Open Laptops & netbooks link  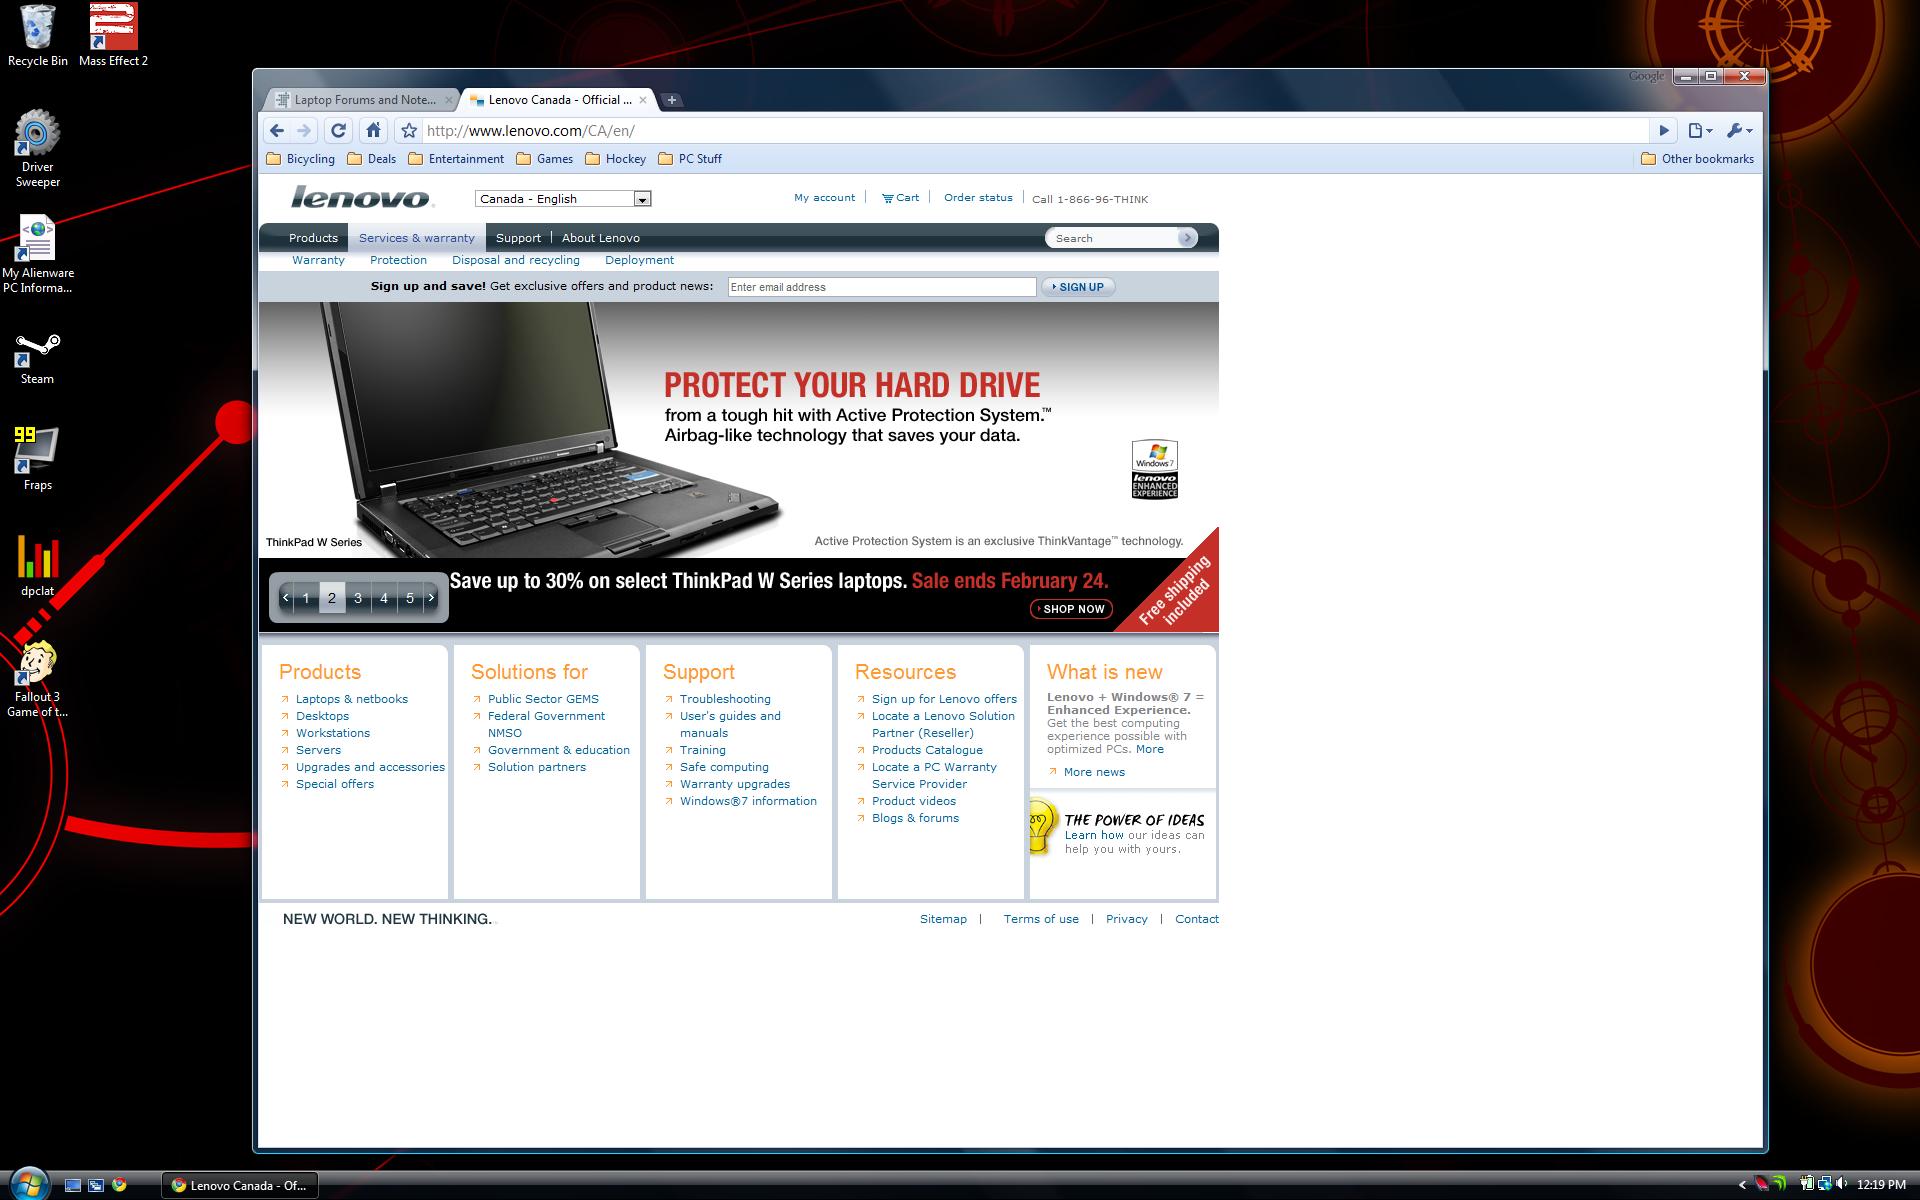[x=351, y=699]
